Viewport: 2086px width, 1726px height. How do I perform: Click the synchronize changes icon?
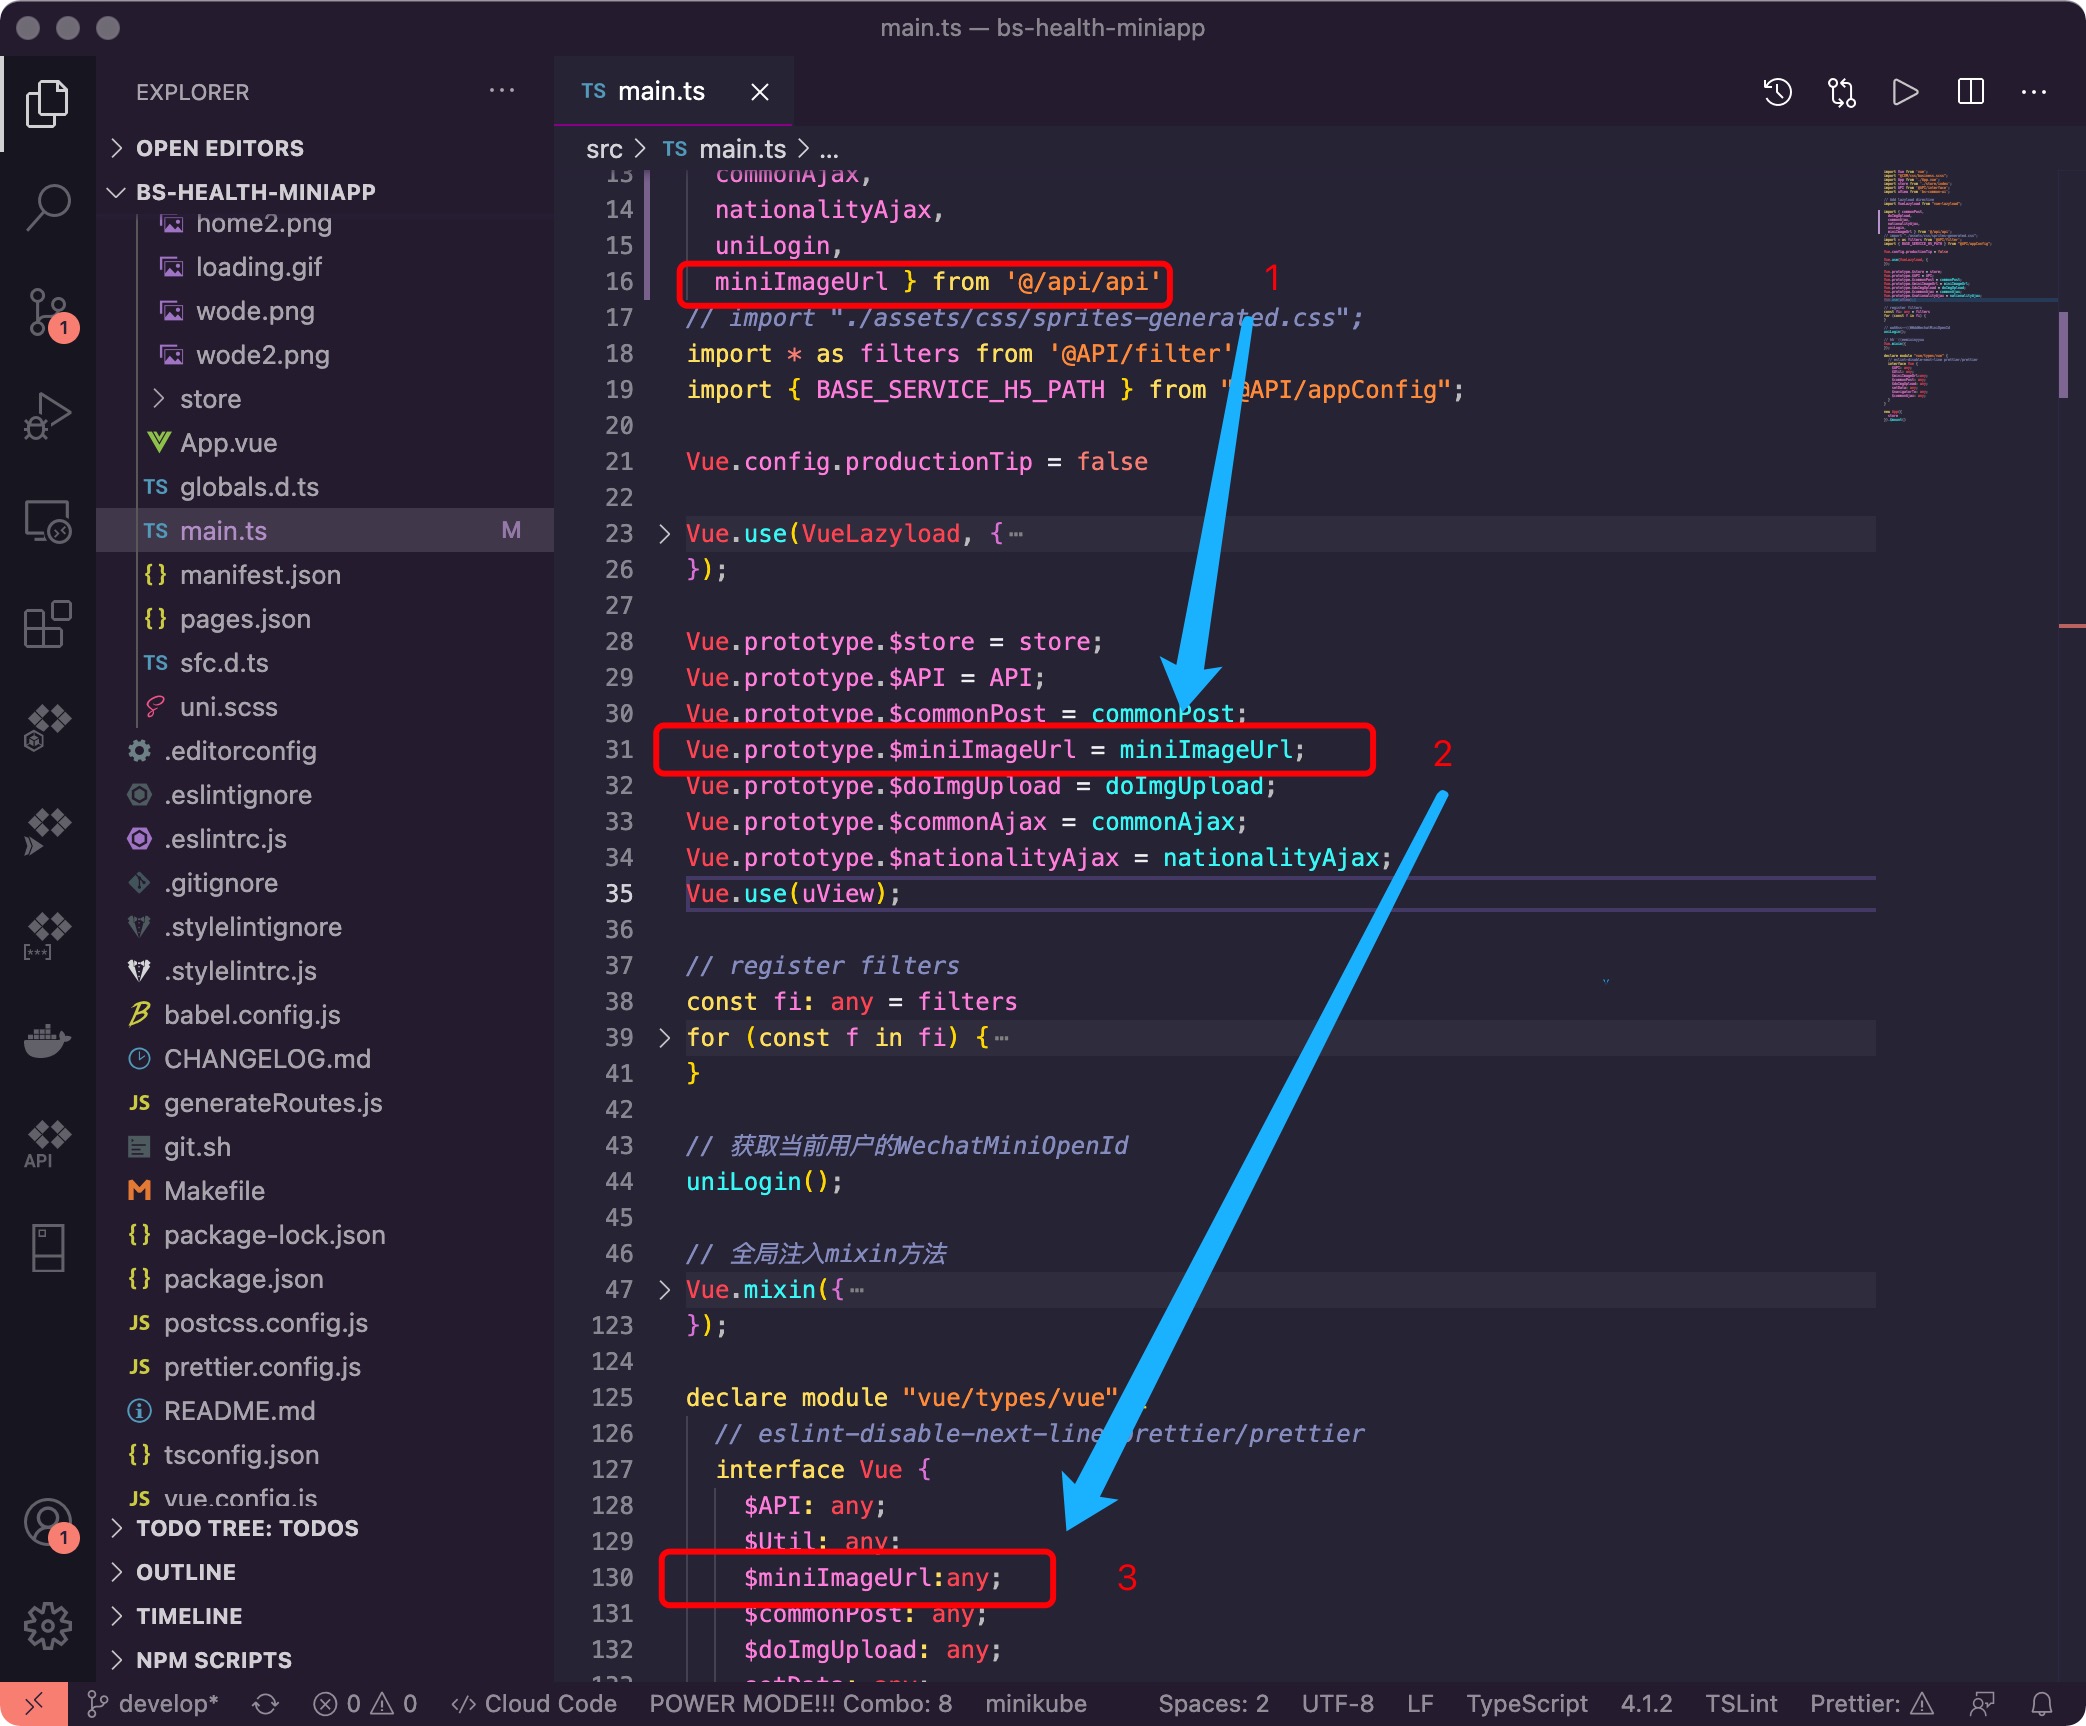265,1704
